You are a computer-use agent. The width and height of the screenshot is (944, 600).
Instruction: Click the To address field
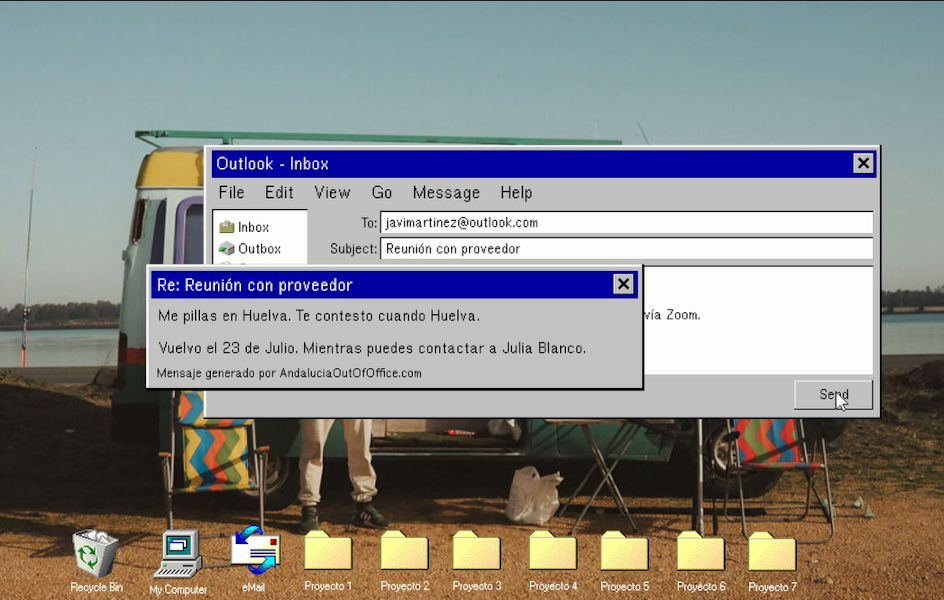click(x=626, y=223)
